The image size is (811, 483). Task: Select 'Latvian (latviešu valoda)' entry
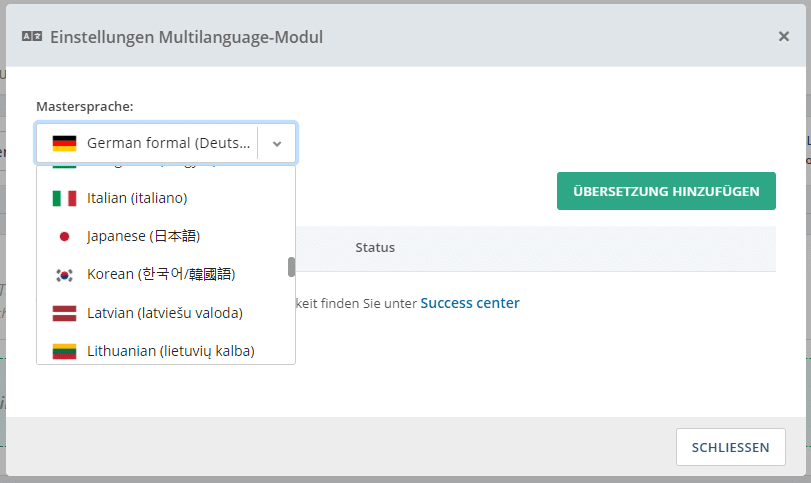(164, 313)
